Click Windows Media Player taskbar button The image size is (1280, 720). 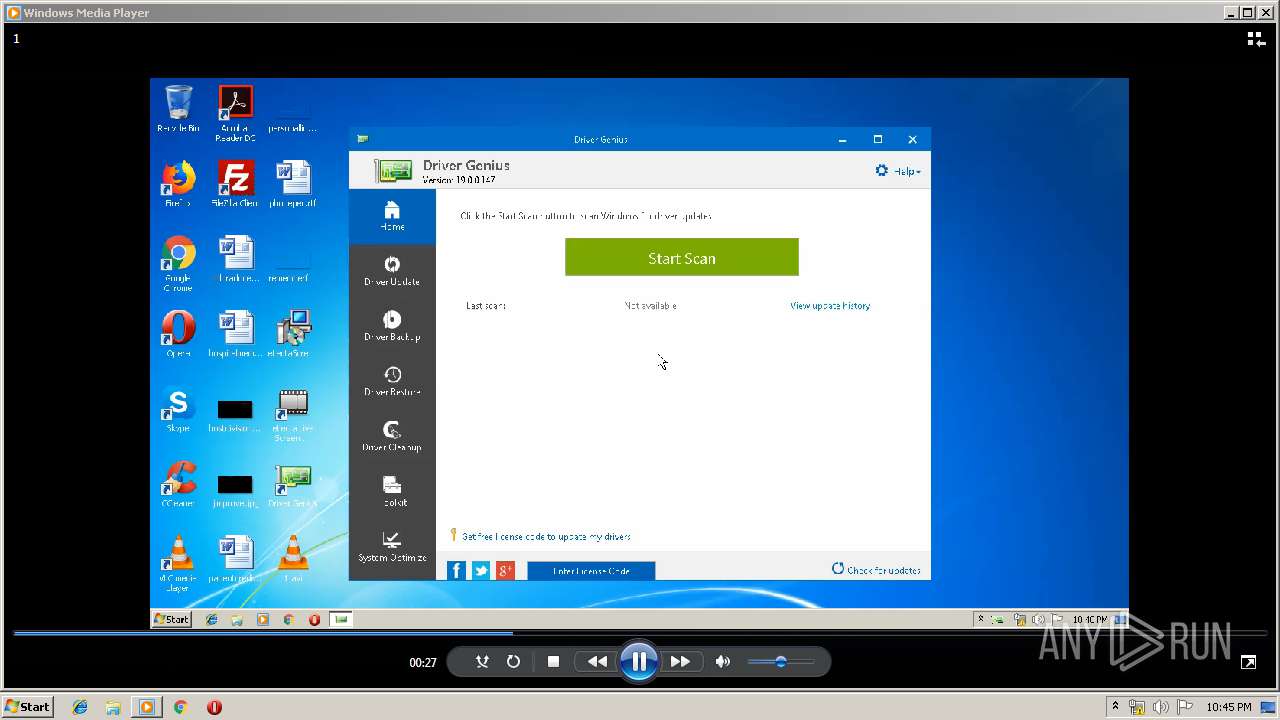click(x=147, y=707)
